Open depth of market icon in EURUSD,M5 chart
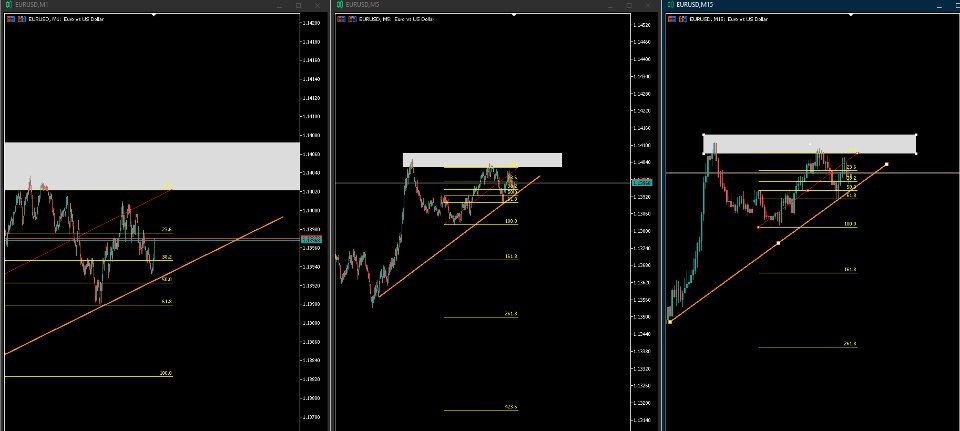Screen dimensions: 960x431 351,19
